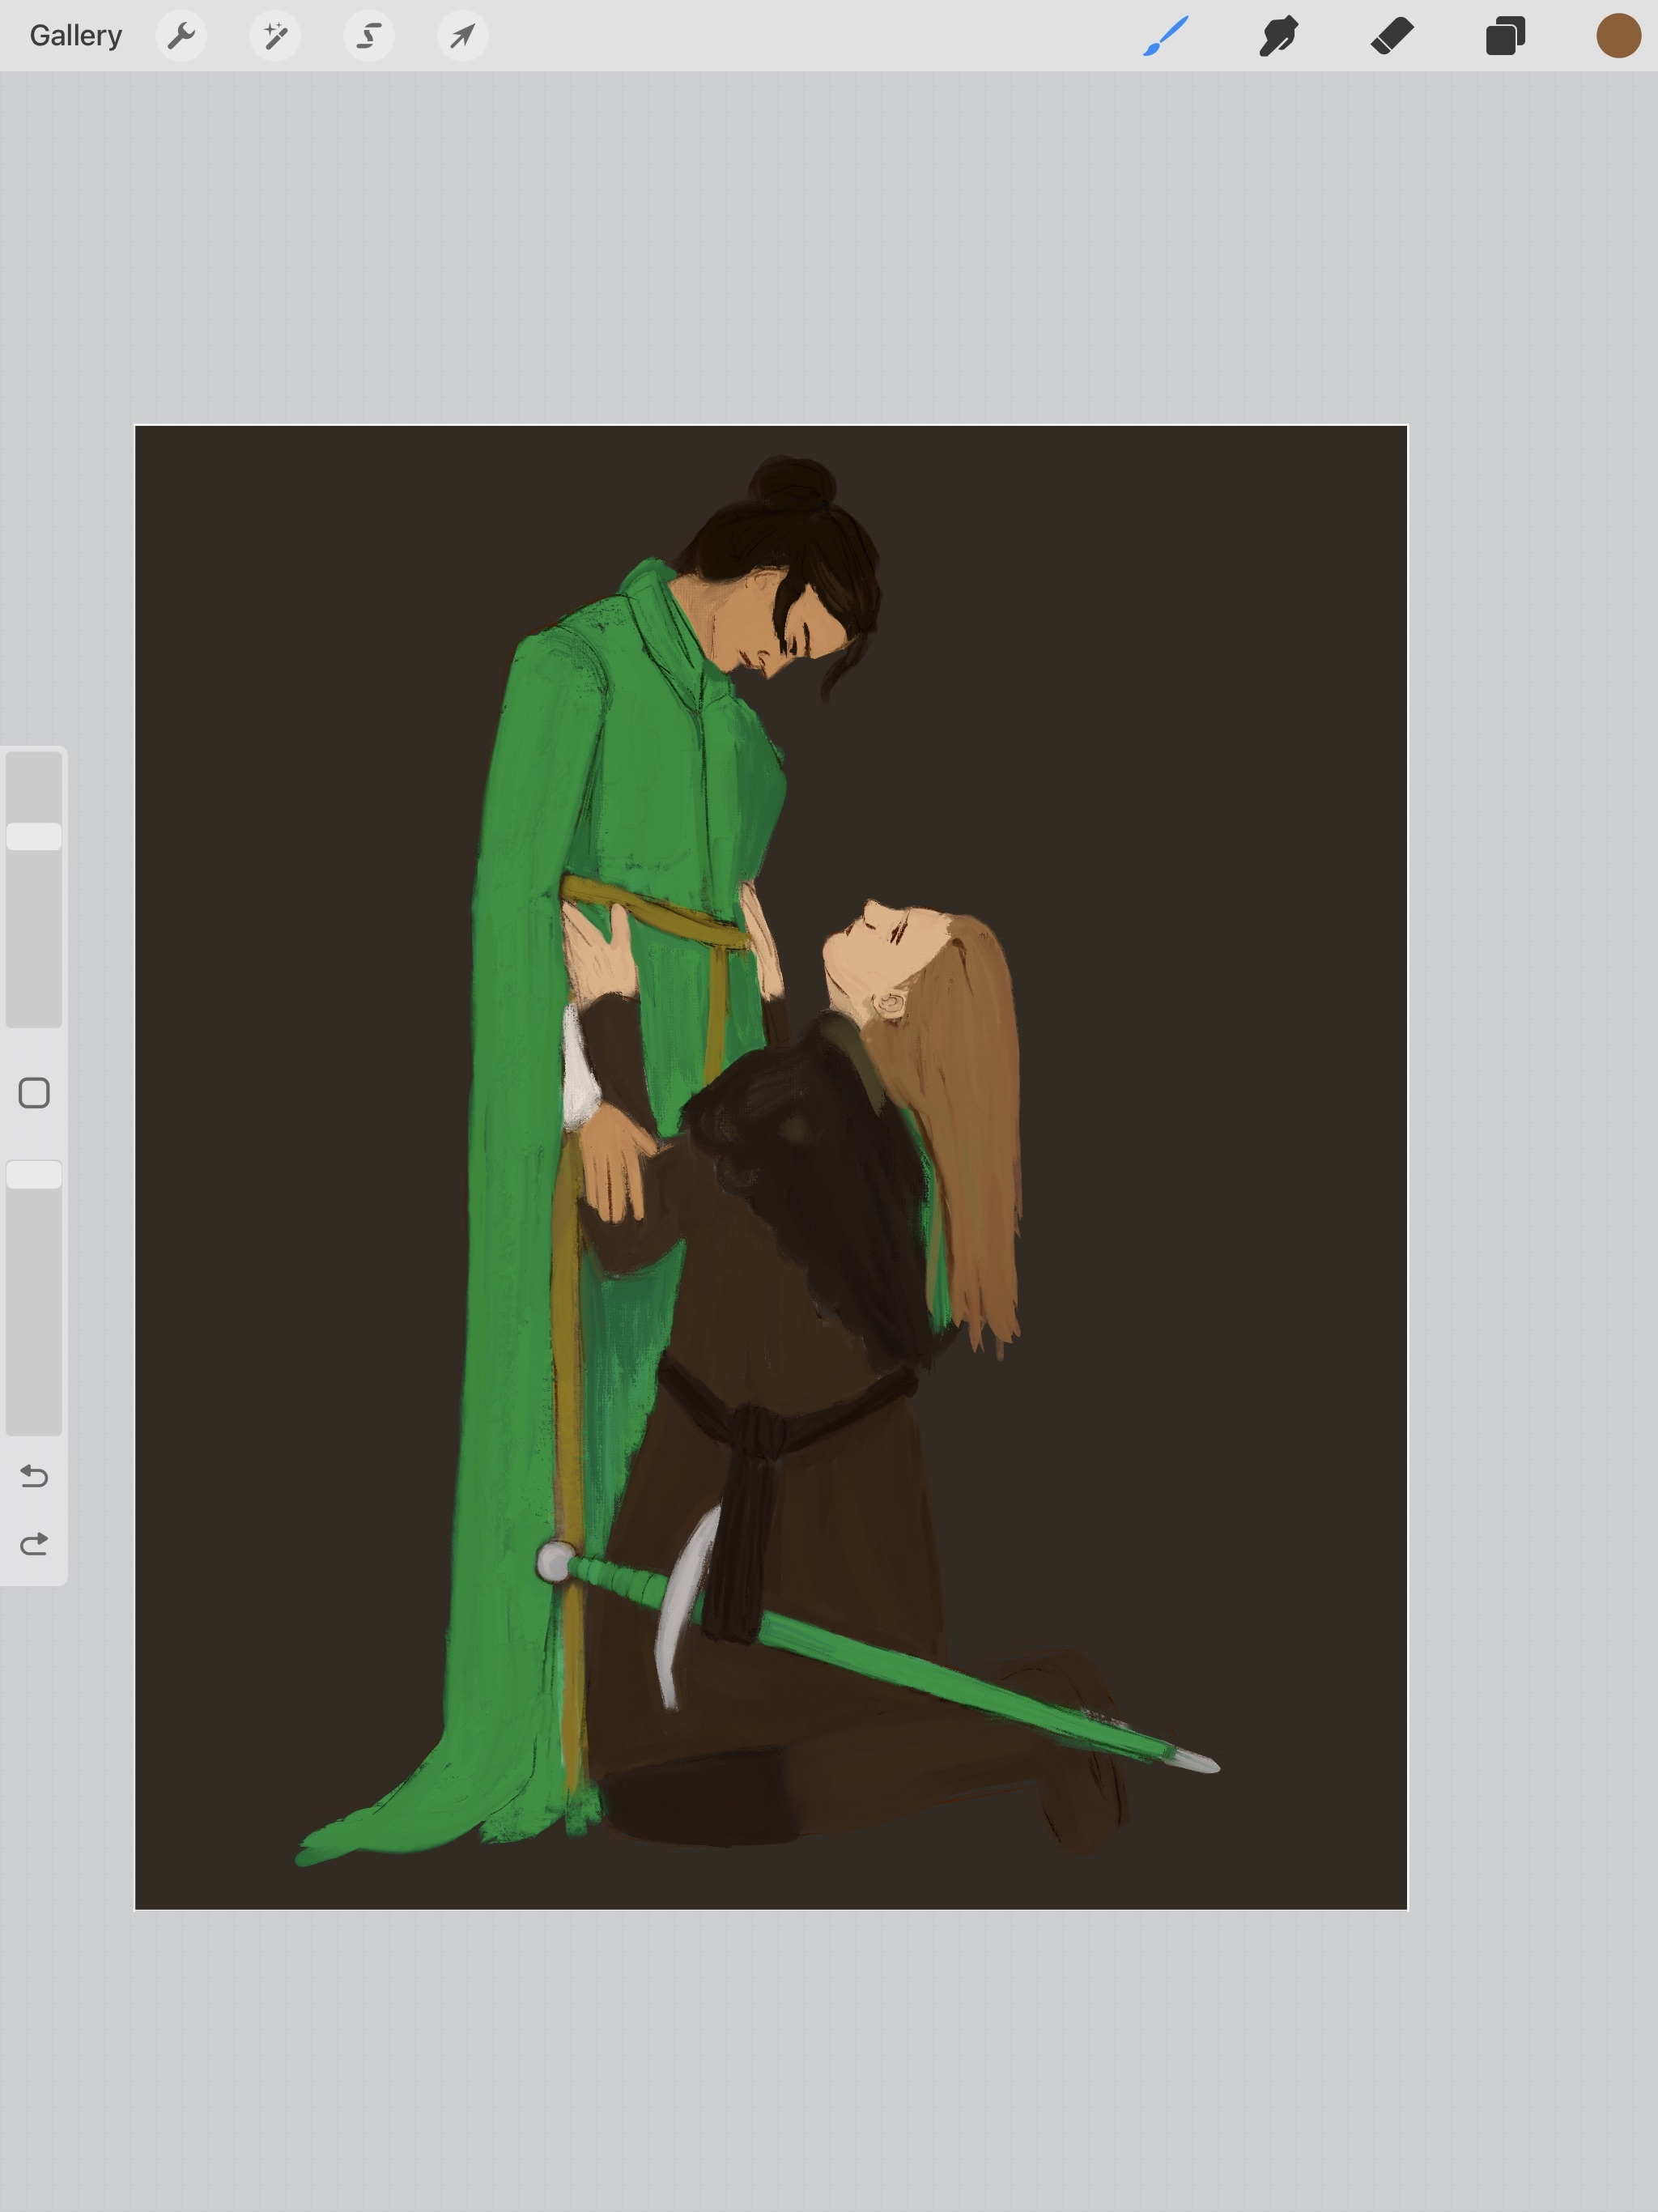Click the top of the brush size track
The width and height of the screenshot is (1658, 2212).
point(35,770)
